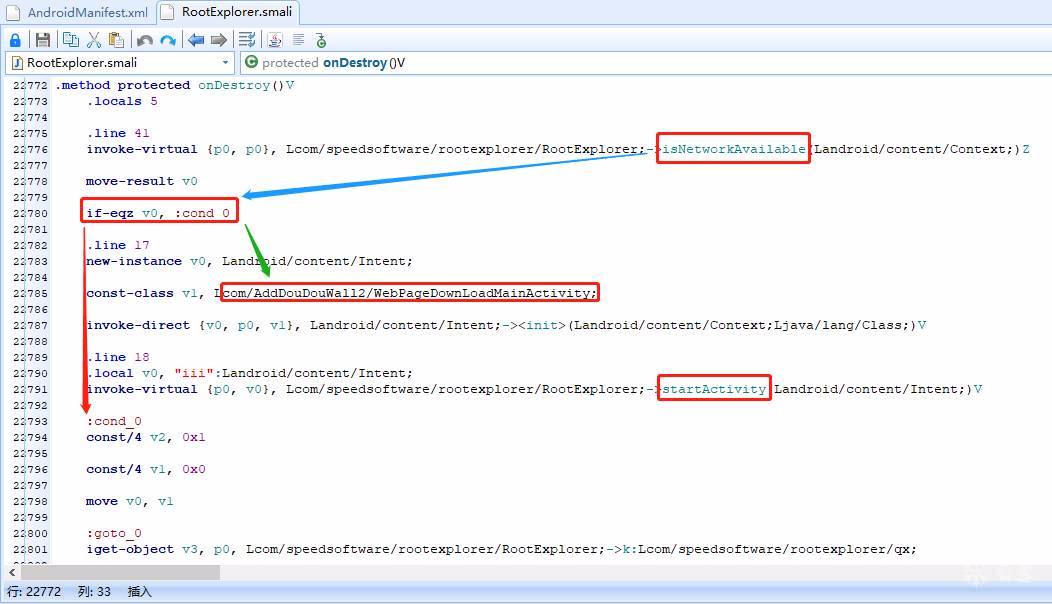This screenshot has height=604, width=1052.
Task: Click the green circular-arrow toolbar icon
Action: (x=321, y=40)
